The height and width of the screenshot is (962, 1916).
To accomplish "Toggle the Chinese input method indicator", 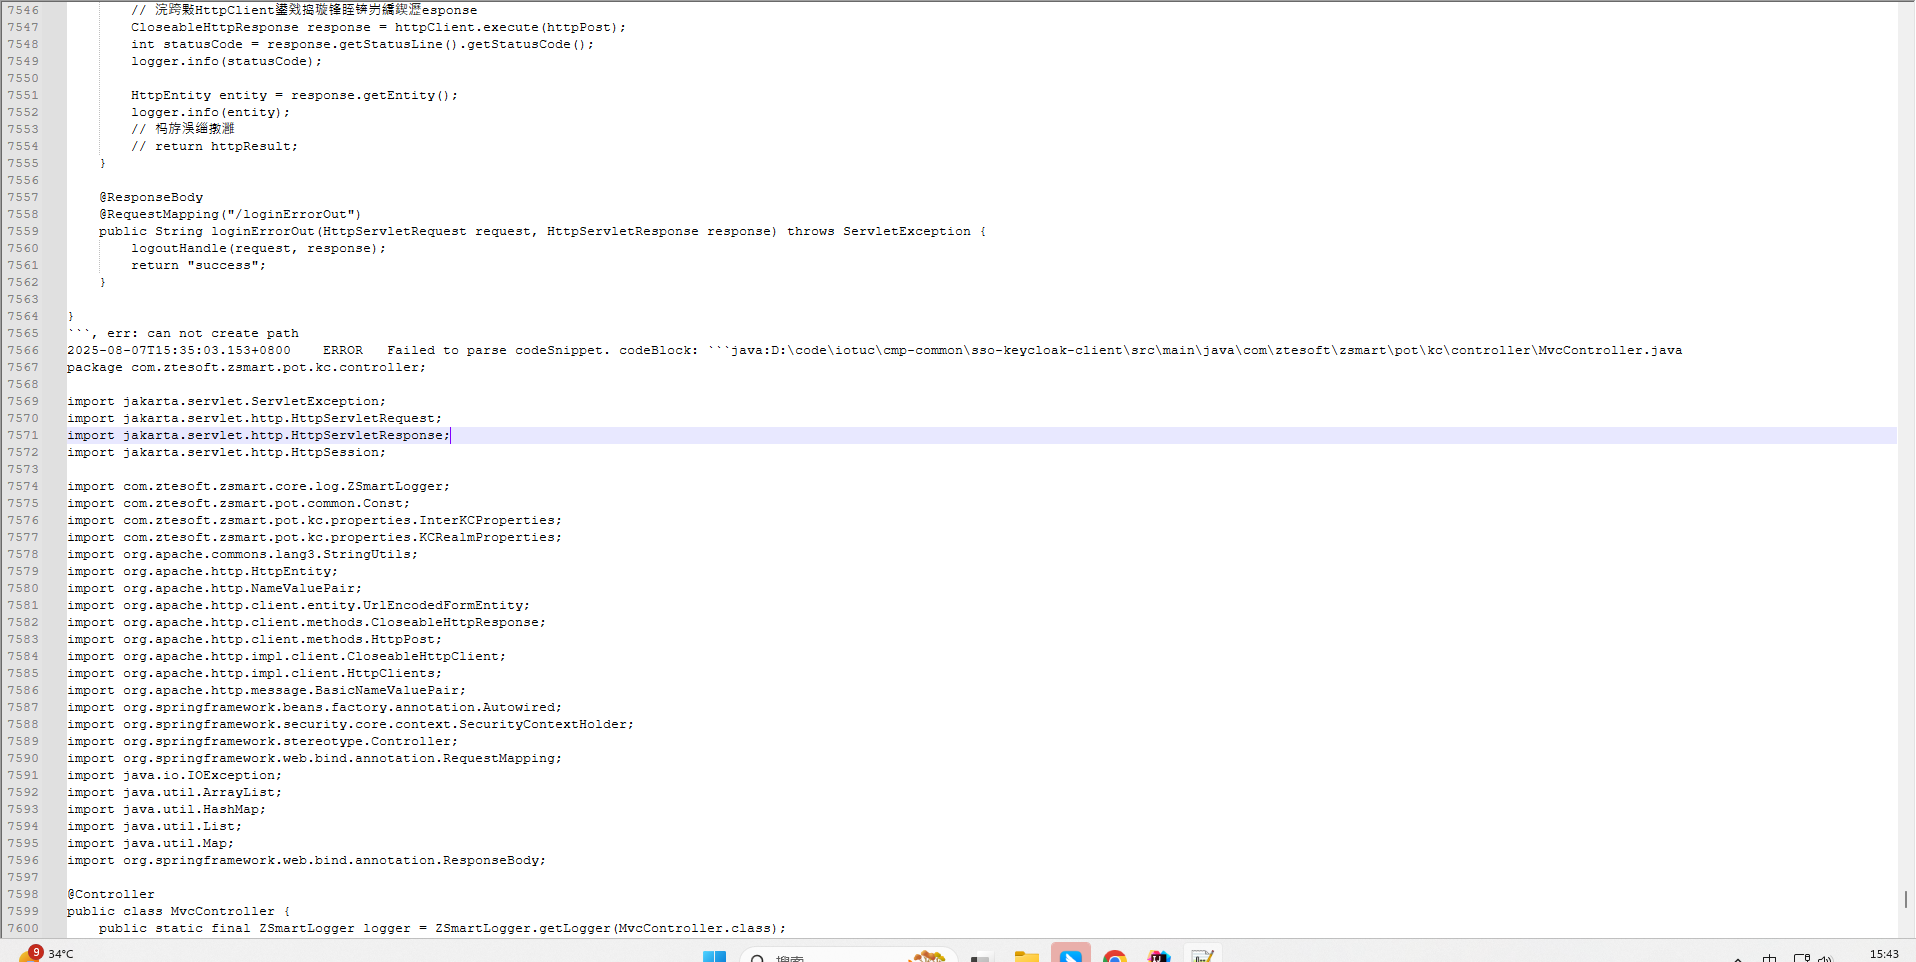I will [1769, 957].
